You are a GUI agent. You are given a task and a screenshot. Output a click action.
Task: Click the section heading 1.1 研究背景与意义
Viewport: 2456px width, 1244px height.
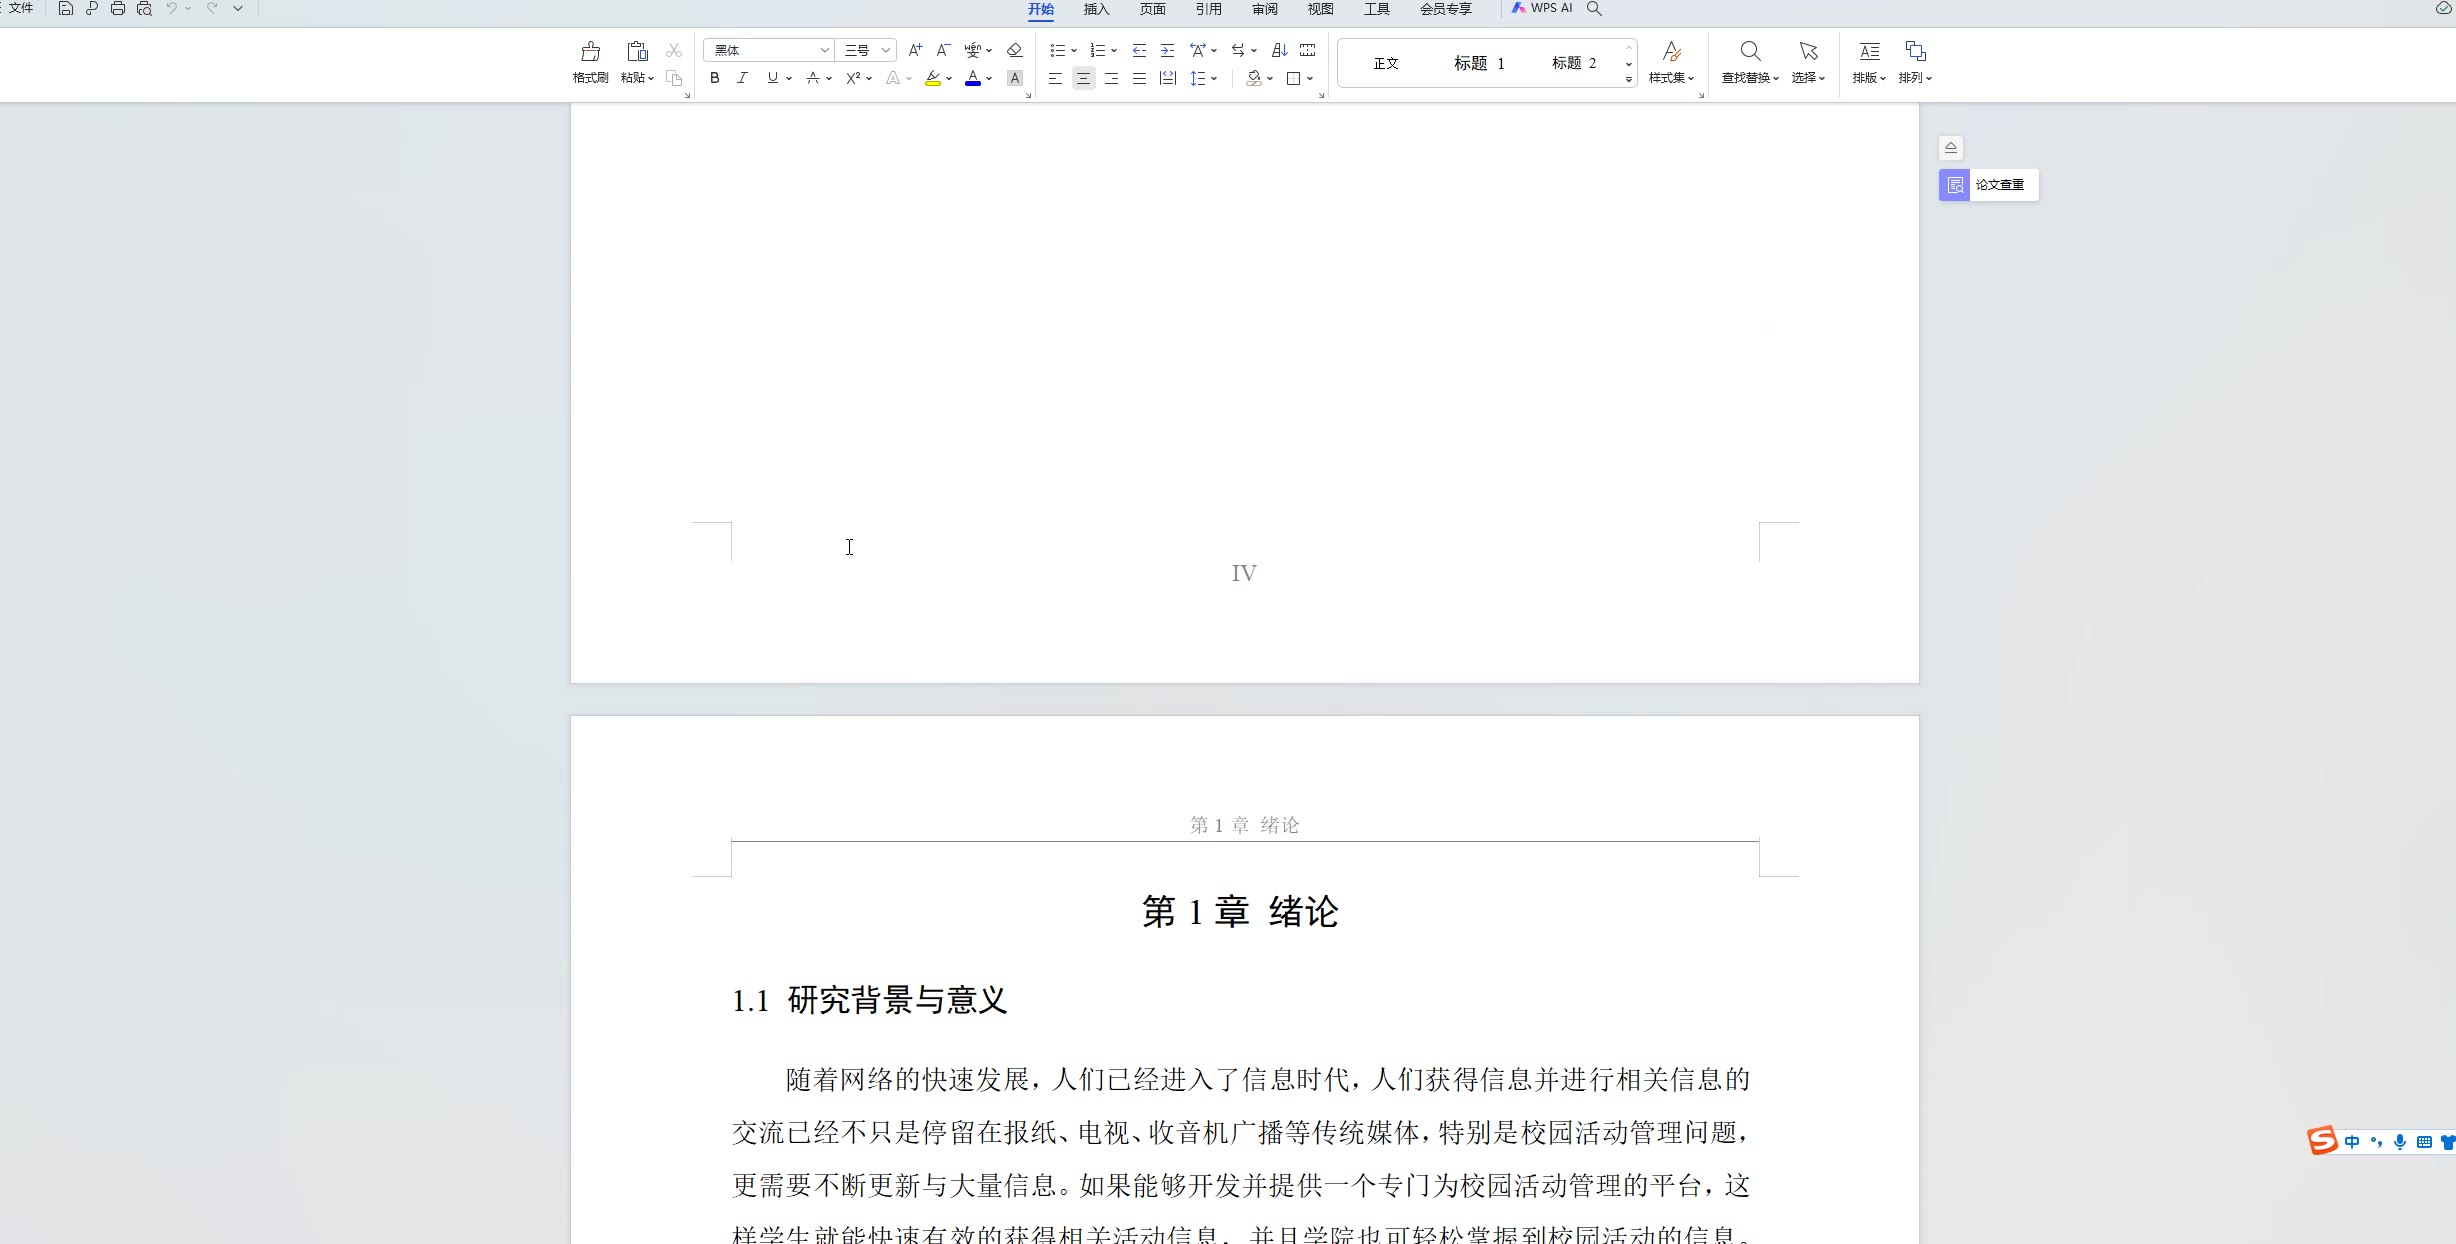pyautogui.click(x=869, y=1000)
